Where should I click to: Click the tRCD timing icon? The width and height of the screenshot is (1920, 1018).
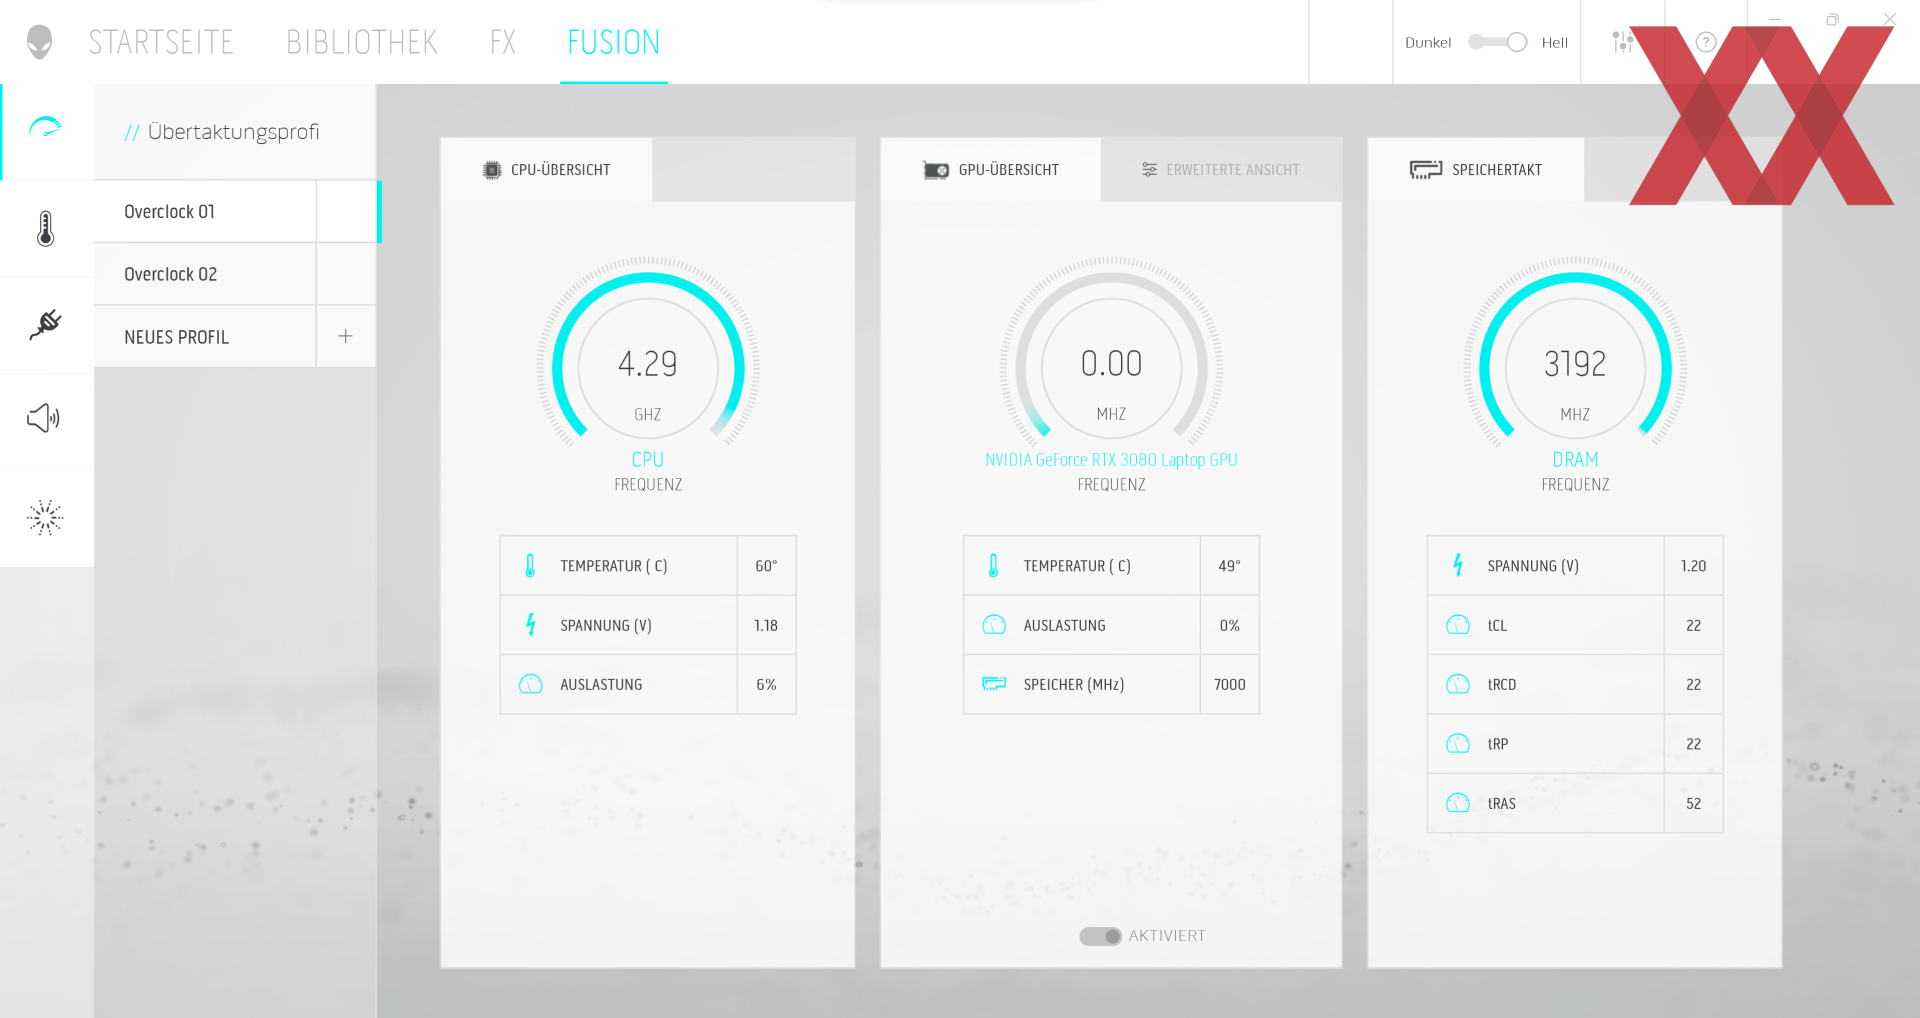click(x=1458, y=684)
